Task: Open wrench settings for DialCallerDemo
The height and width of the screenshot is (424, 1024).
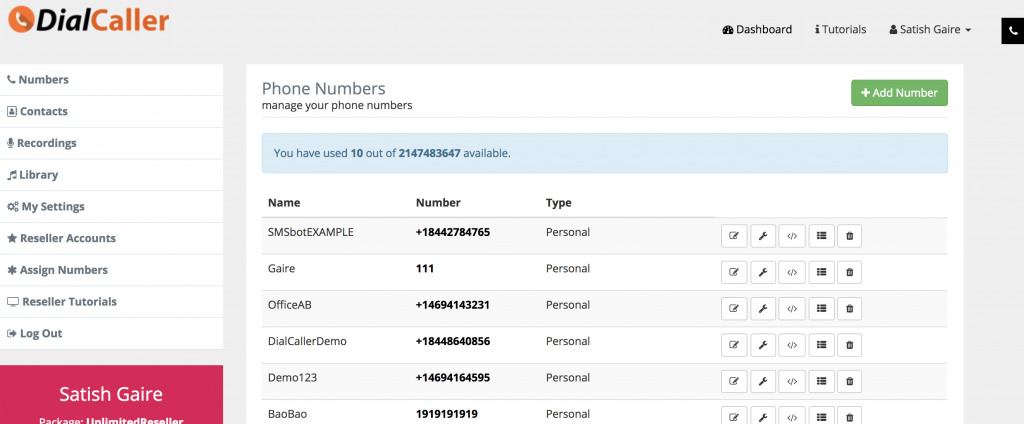Action: 763,345
